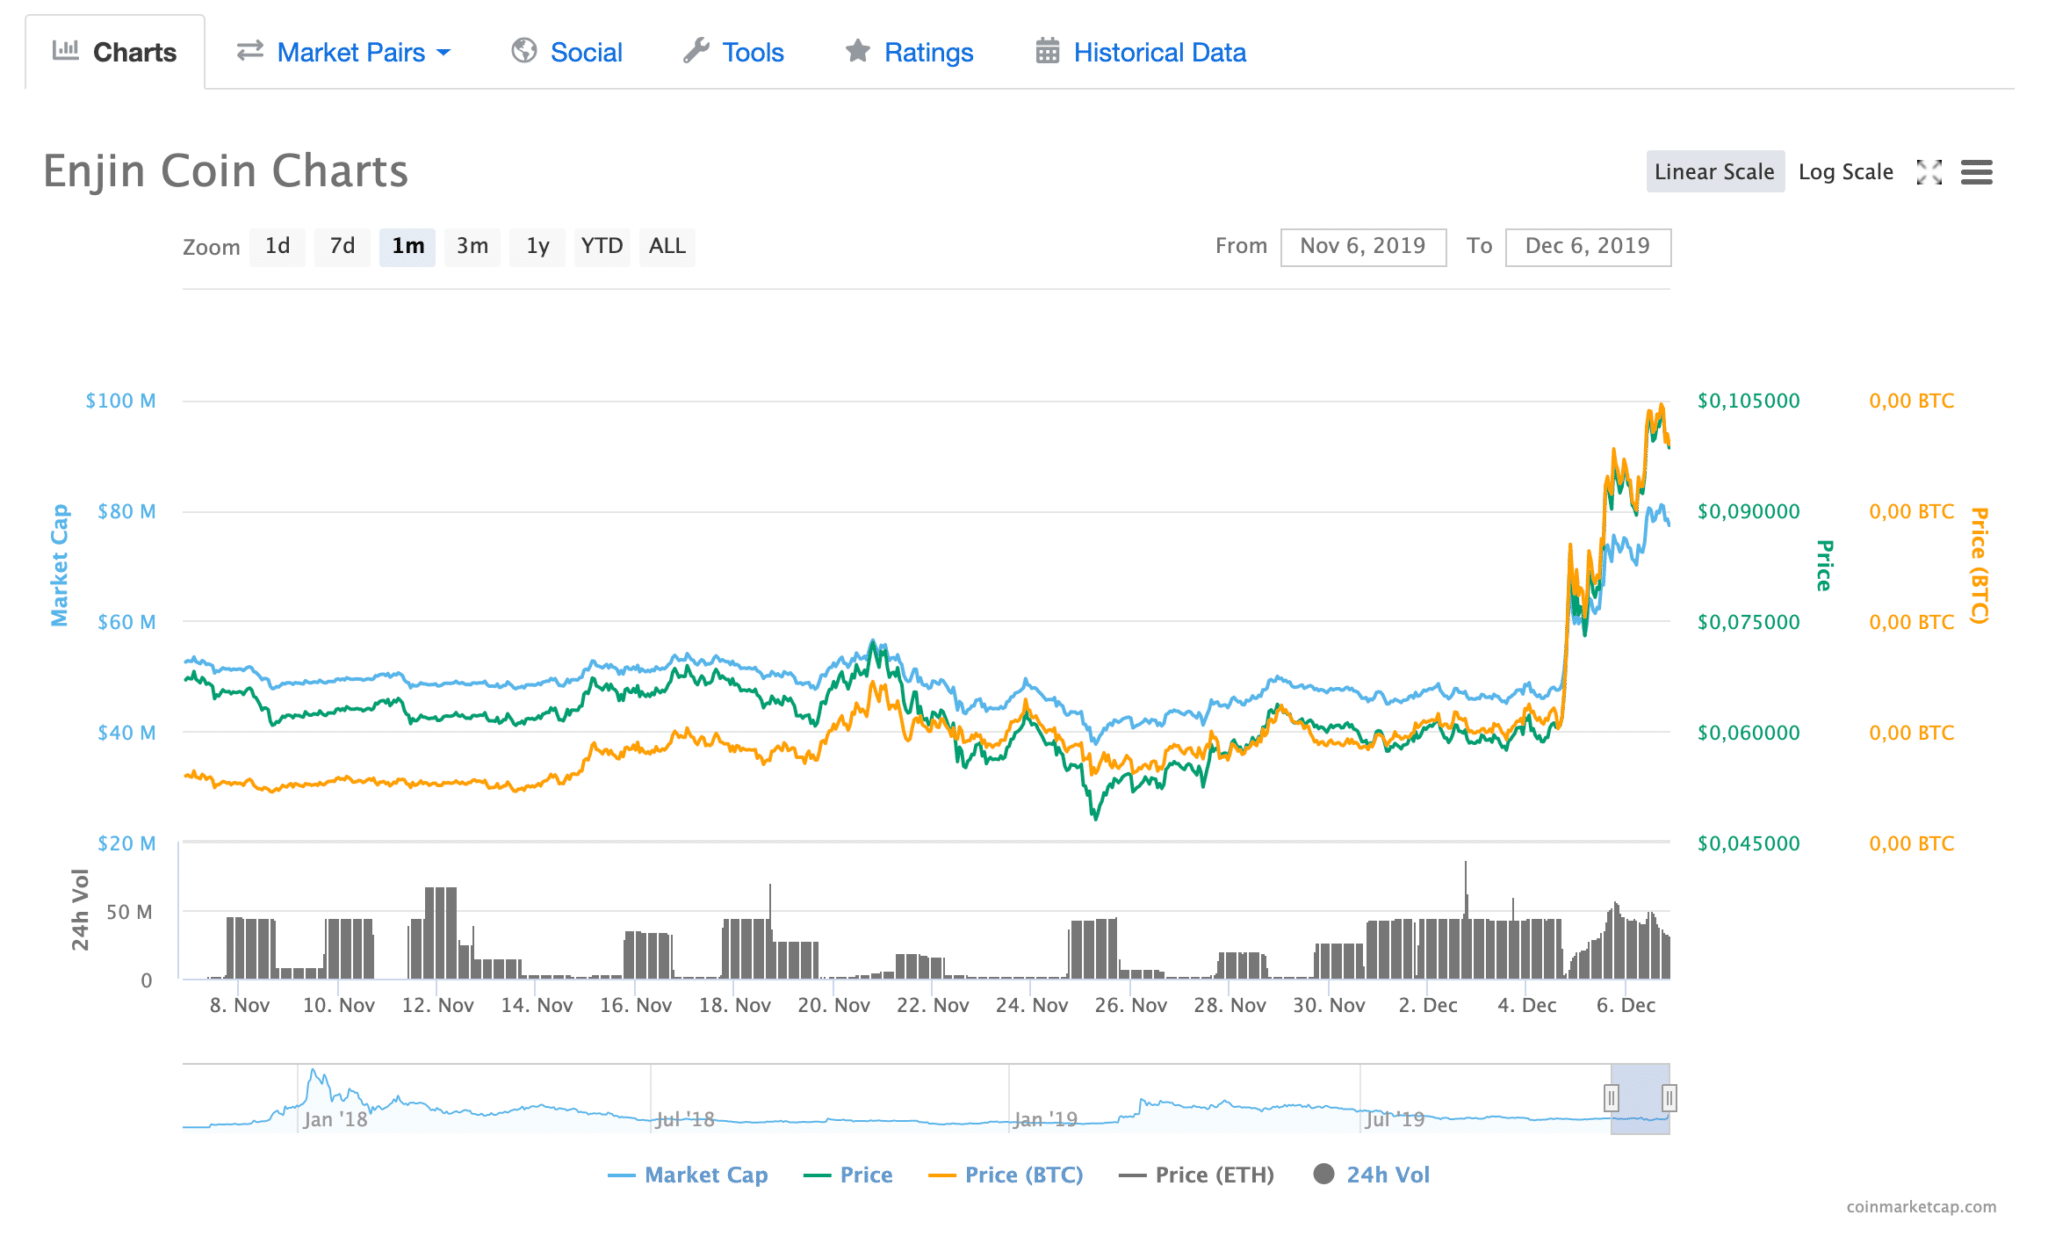
Task: Open the Charts tab
Action: pyautogui.click(x=115, y=52)
